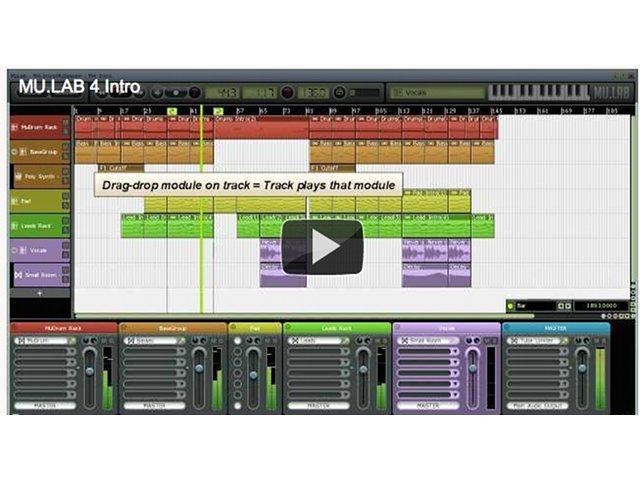
Task: Click the tempo display in the transport bar
Action: pos(313,93)
